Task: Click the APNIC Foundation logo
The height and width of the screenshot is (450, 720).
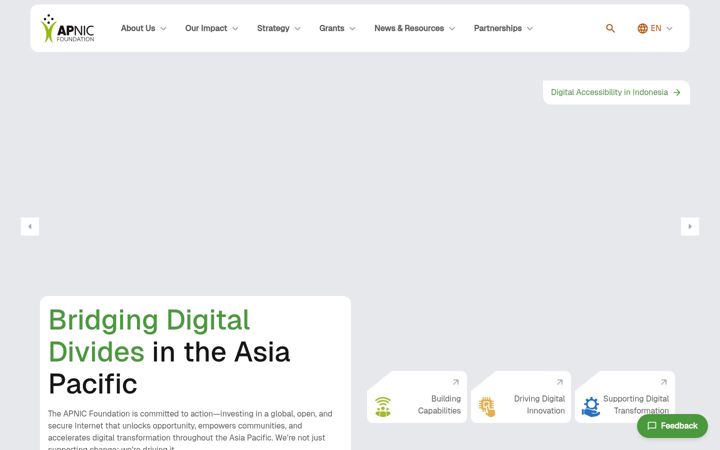Action: (x=68, y=28)
